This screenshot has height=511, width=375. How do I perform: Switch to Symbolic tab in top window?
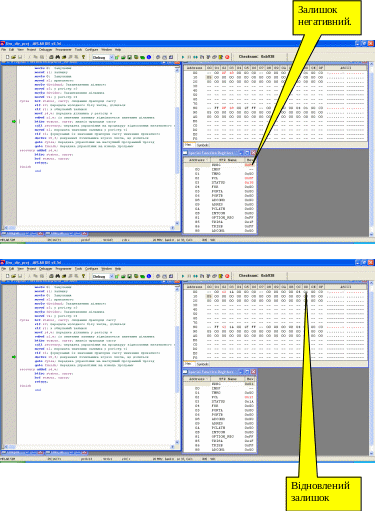pos(202,145)
